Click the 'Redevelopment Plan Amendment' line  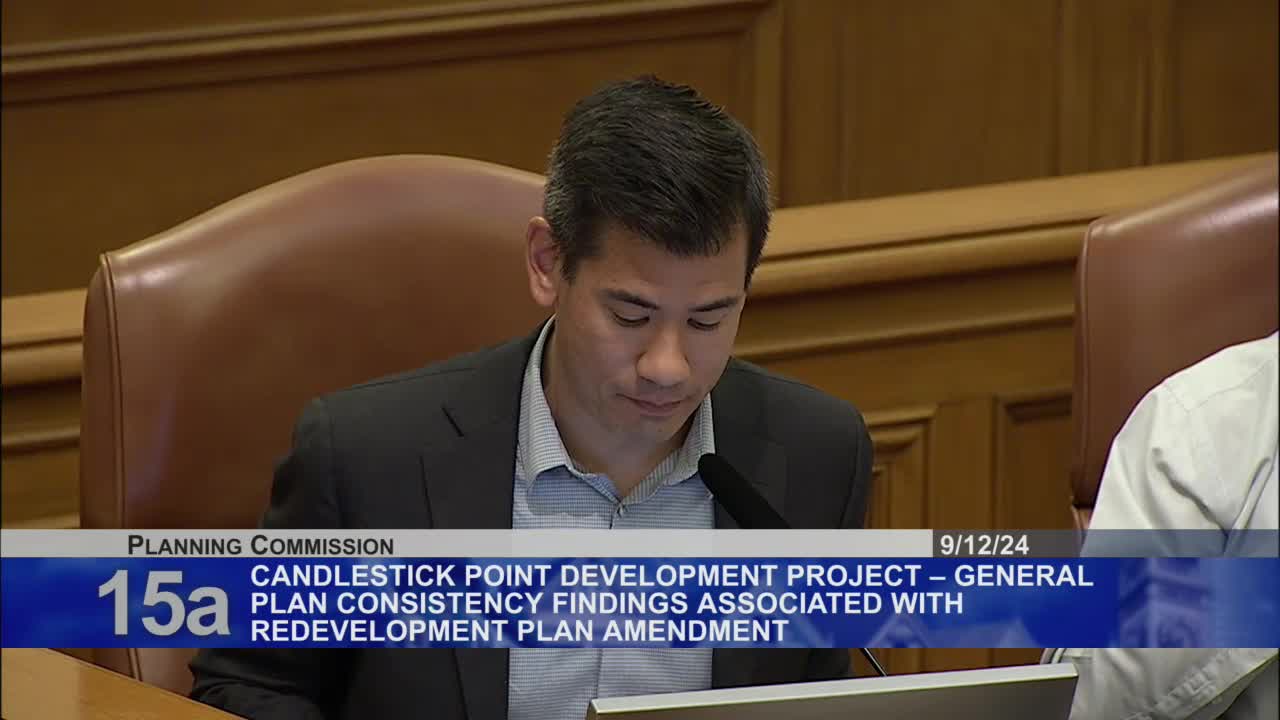click(x=519, y=631)
